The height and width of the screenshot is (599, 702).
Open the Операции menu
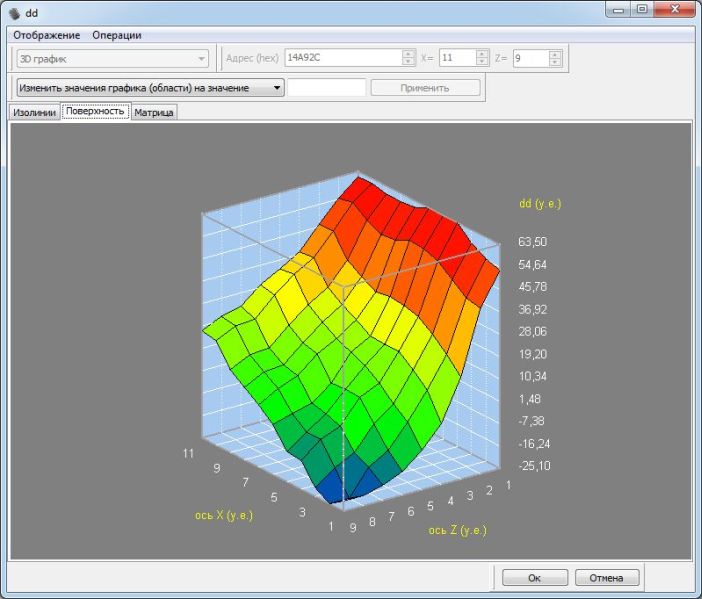(117, 35)
